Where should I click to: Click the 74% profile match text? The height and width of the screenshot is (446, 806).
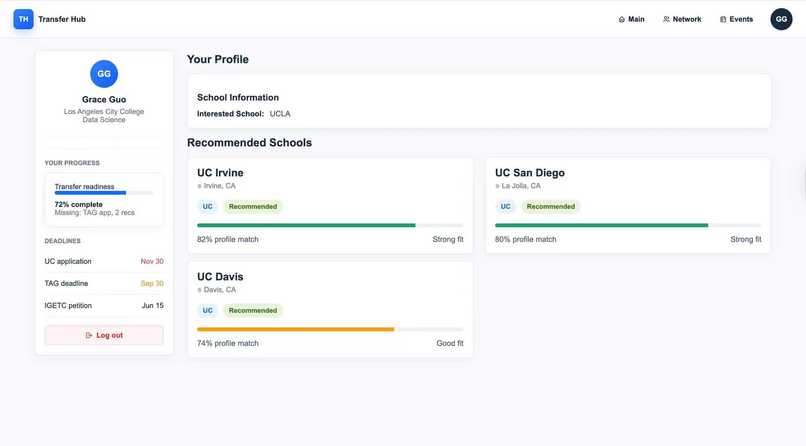pyautogui.click(x=228, y=343)
